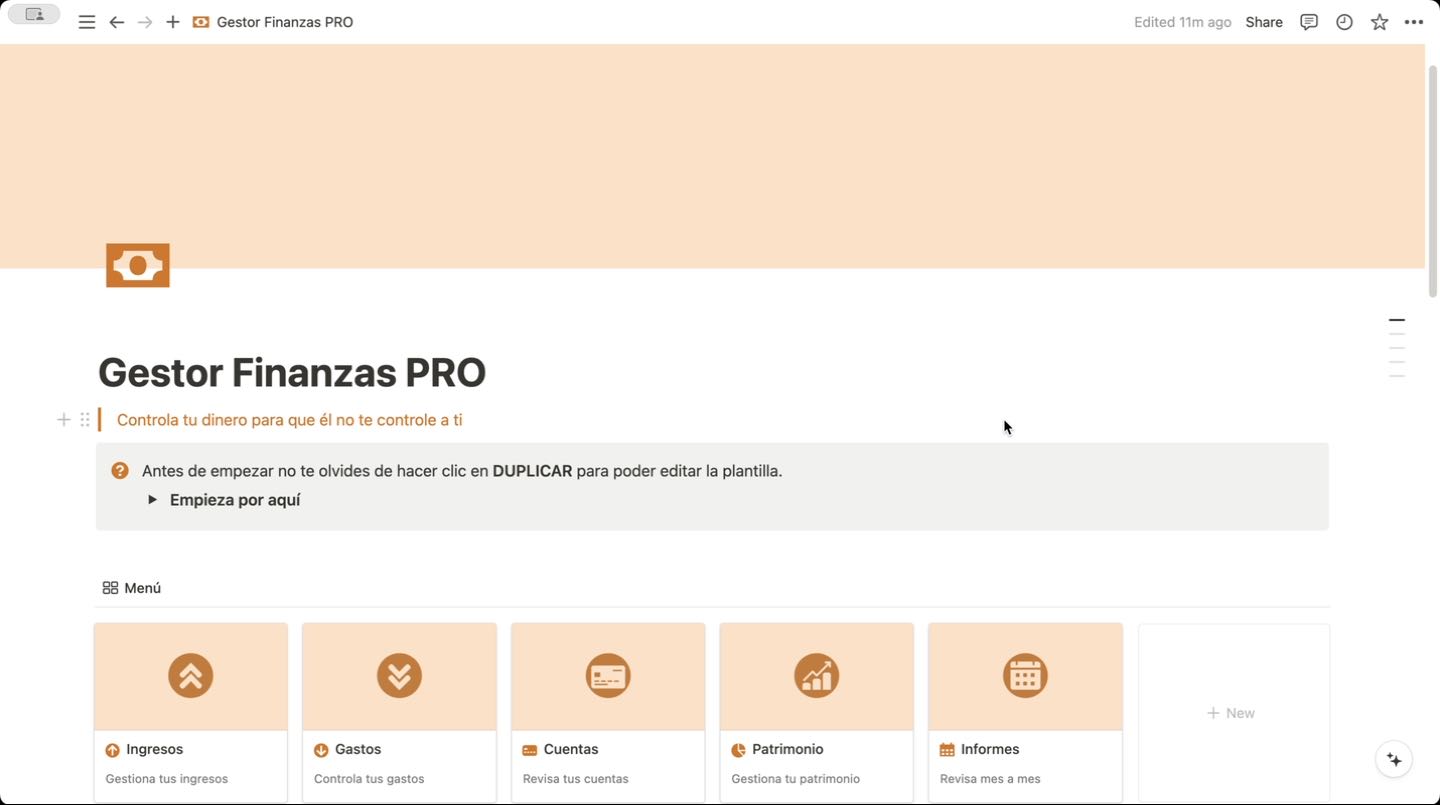
Task: Open the Notion AI sparkle button
Action: [x=1394, y=760]
